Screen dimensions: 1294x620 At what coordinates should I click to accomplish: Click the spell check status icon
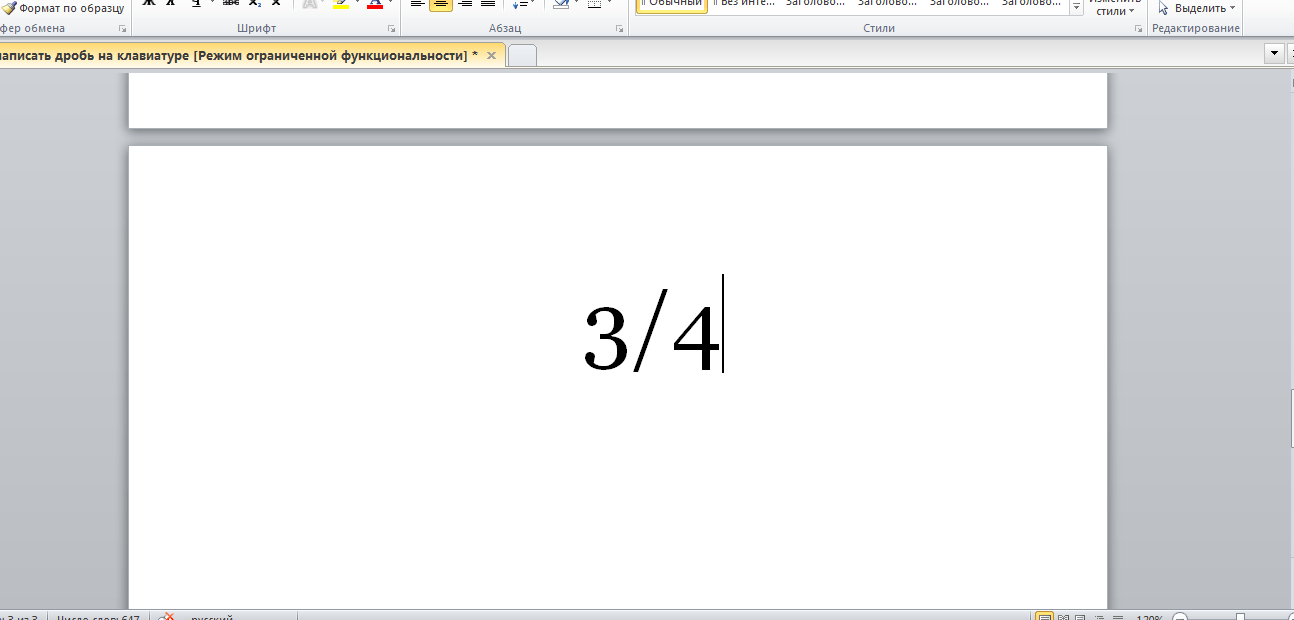click(169, 617)
